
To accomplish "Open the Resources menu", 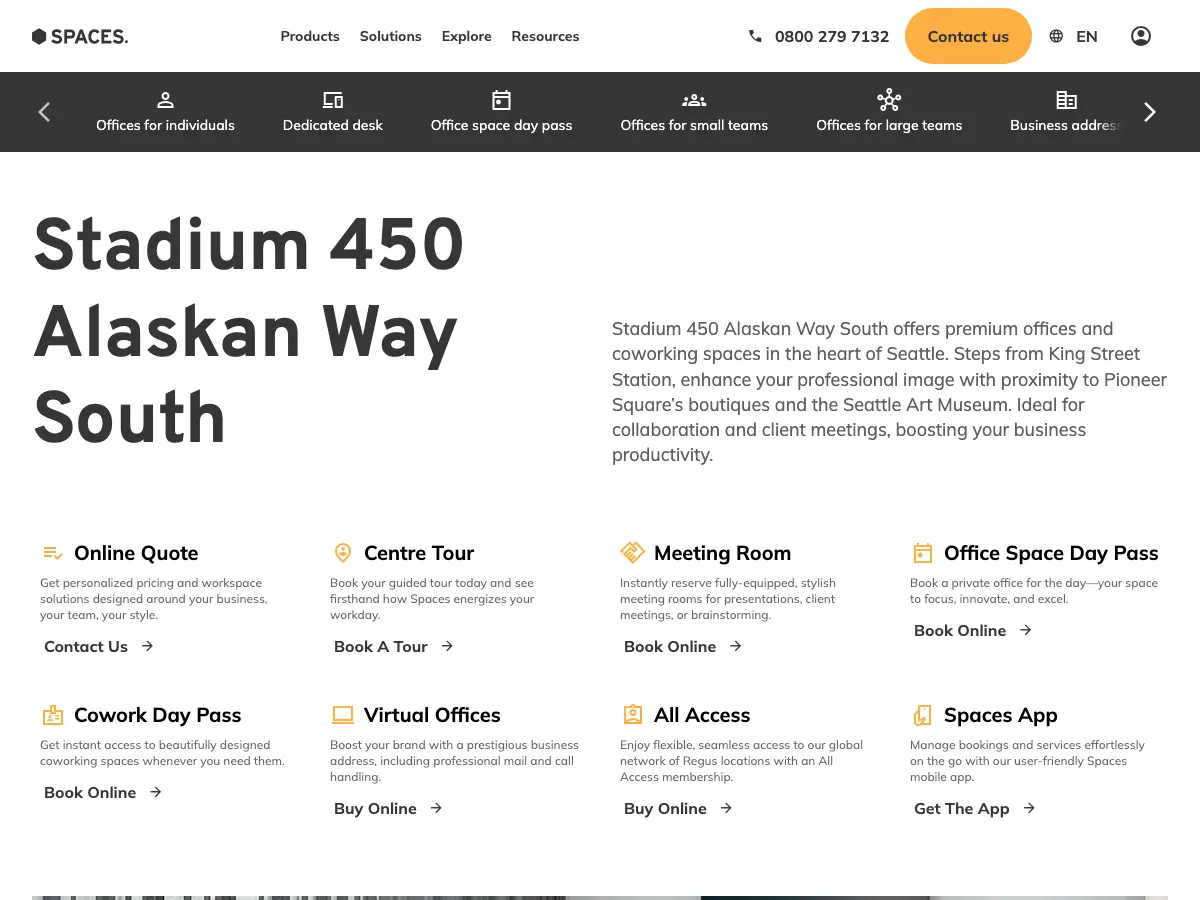I will [x=545, y=36].
